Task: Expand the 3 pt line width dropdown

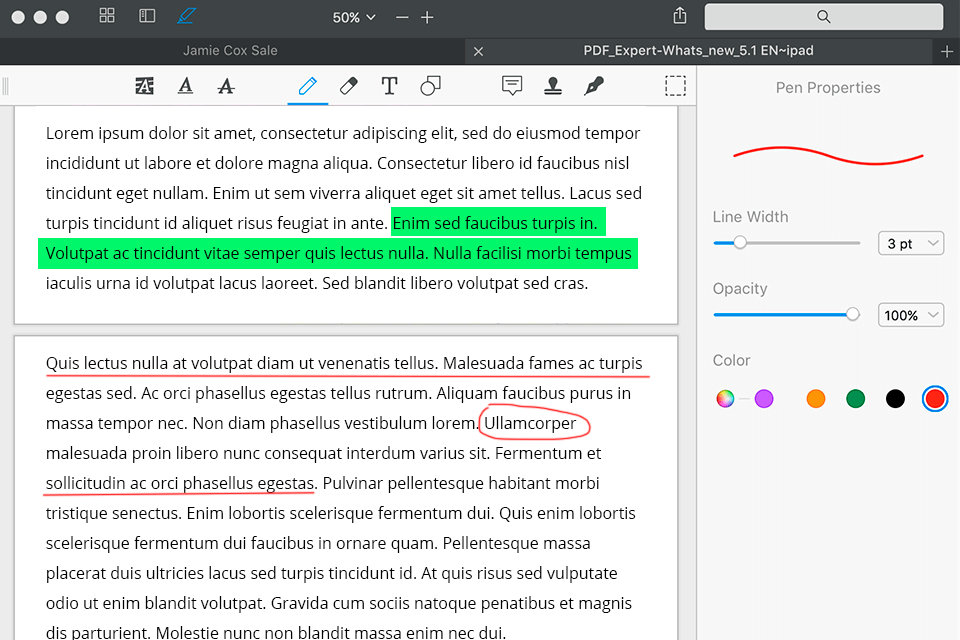Action: 910,243
